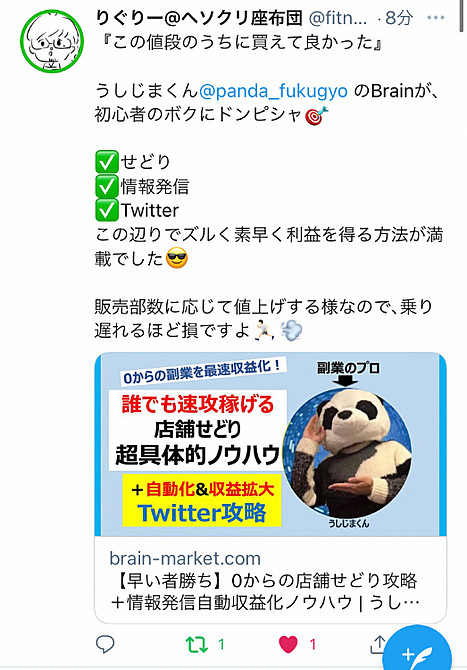Open the @panda_fukugyo mention link
This screenshot has height=670, width=467.
[x=273, y=91]
